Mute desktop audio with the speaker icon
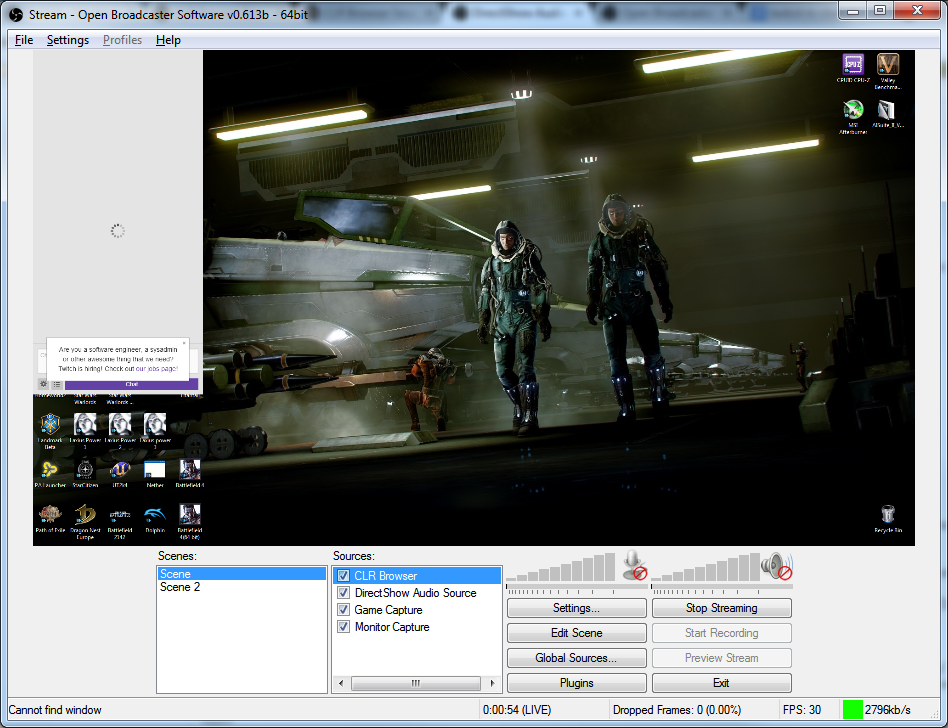The width and height of the screenshot is (948, 728). (x=777, y=566)
